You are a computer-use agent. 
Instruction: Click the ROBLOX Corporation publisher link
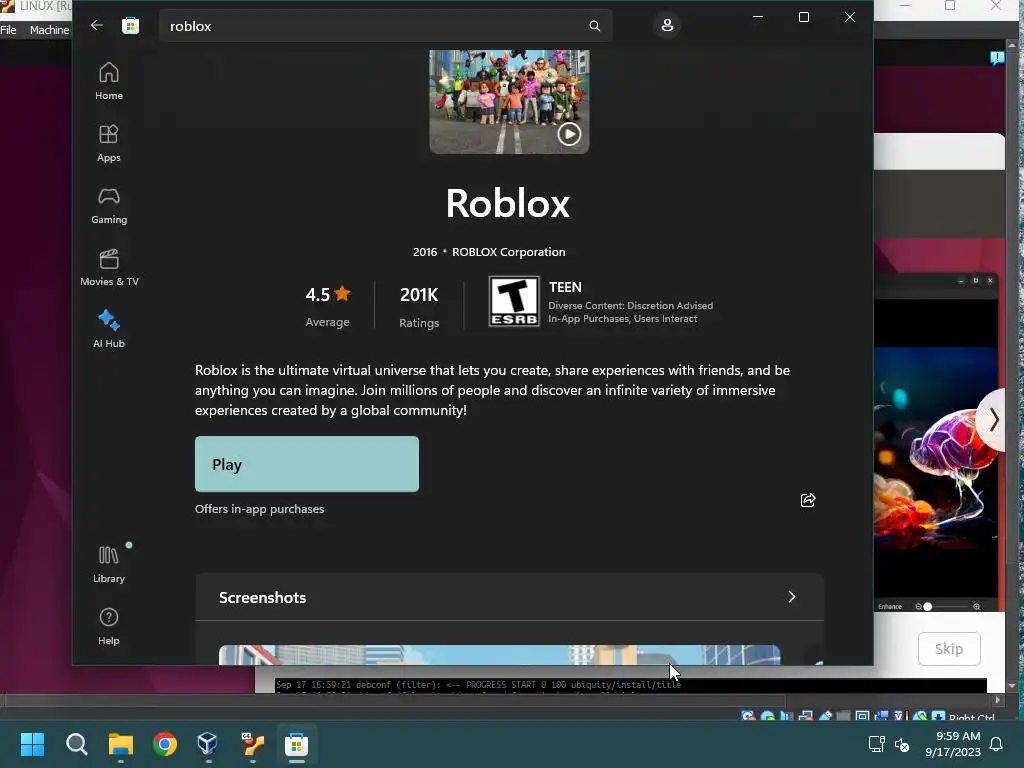coord(509,252)
